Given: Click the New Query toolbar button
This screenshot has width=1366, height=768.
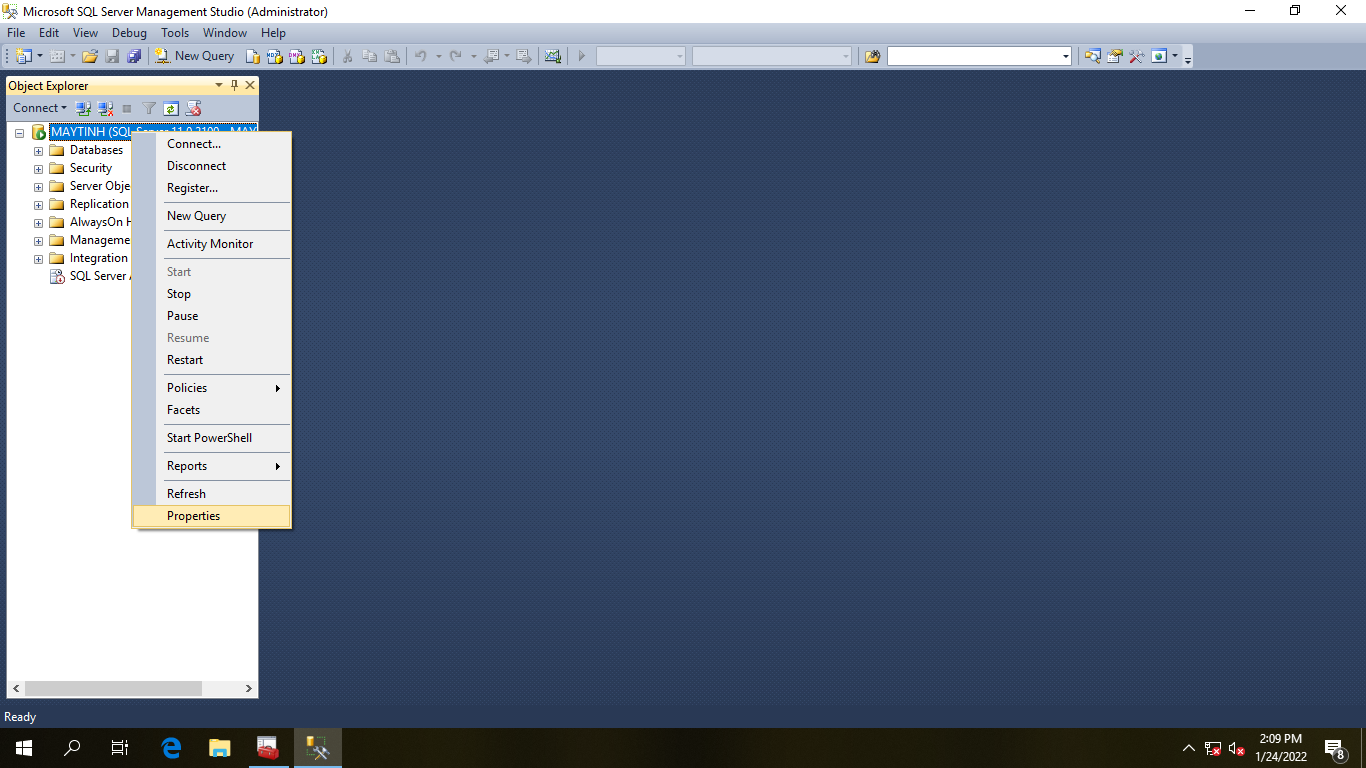Looking at the screenshot, I should point(195,56).
